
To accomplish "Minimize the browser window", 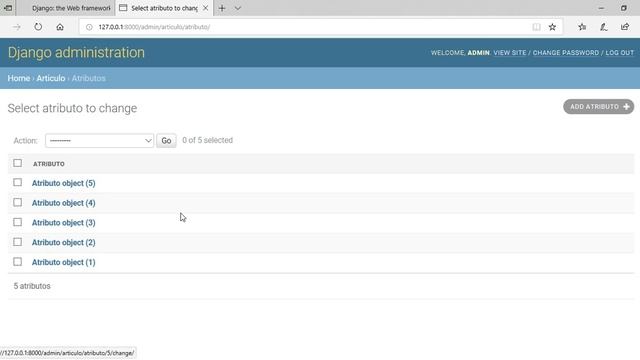I will pos(601,8).
